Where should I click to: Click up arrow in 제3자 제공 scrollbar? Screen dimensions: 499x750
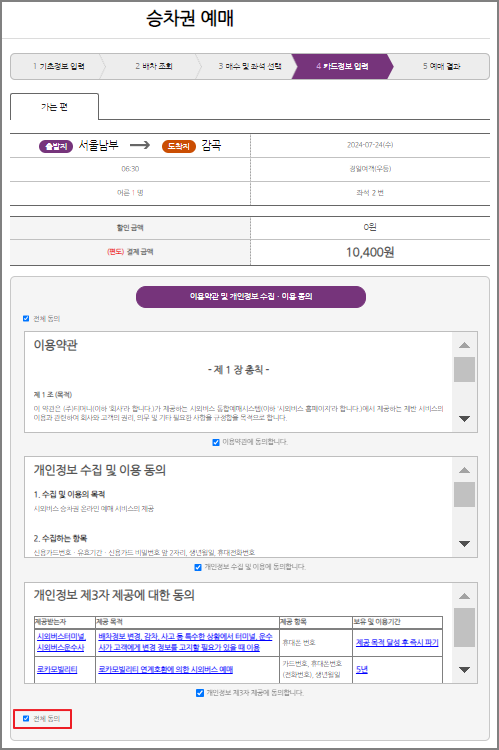[464, 596]
